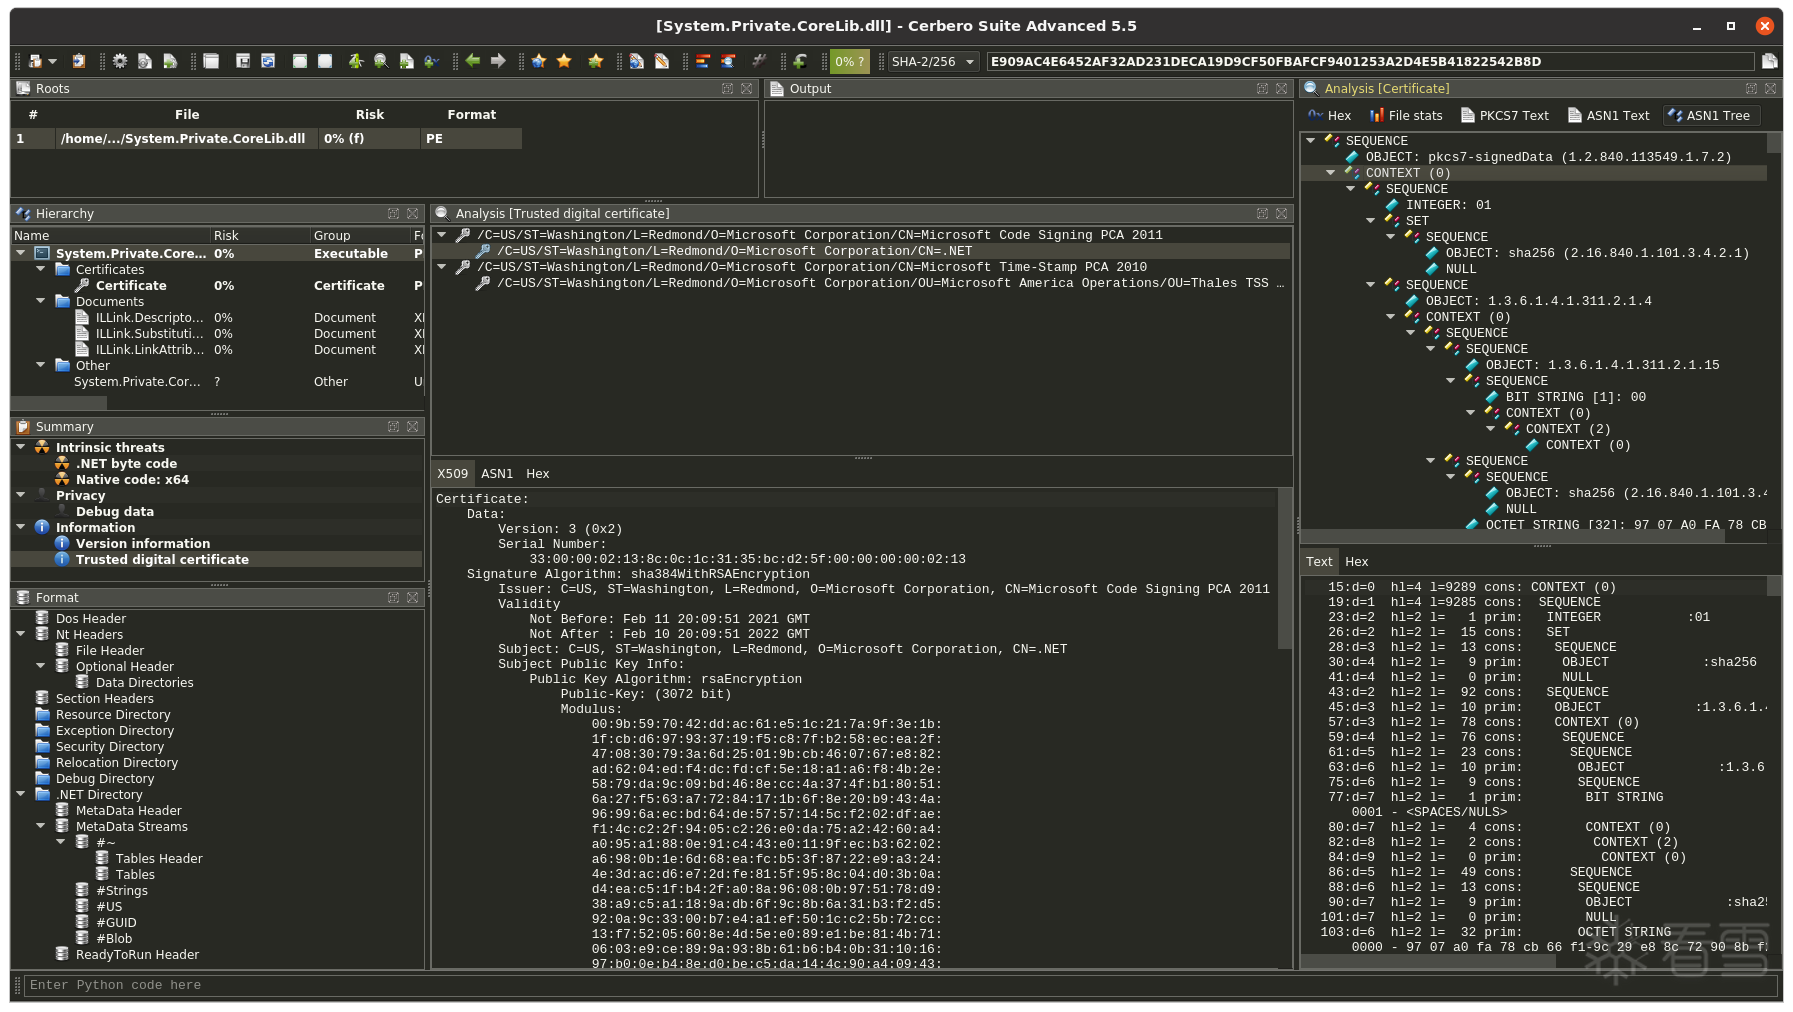Open the SHA-2/256 hash type dropdown
1793x1012 pixels.
pyautogui.click(x=933, y=61)
